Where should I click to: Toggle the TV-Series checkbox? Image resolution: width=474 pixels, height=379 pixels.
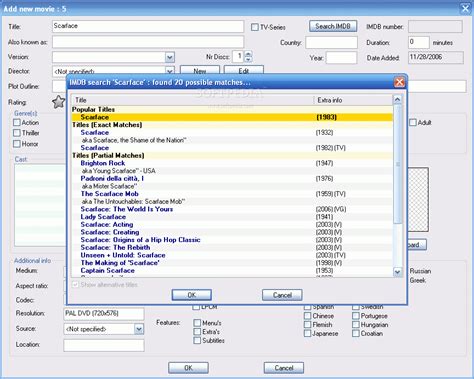255,27
